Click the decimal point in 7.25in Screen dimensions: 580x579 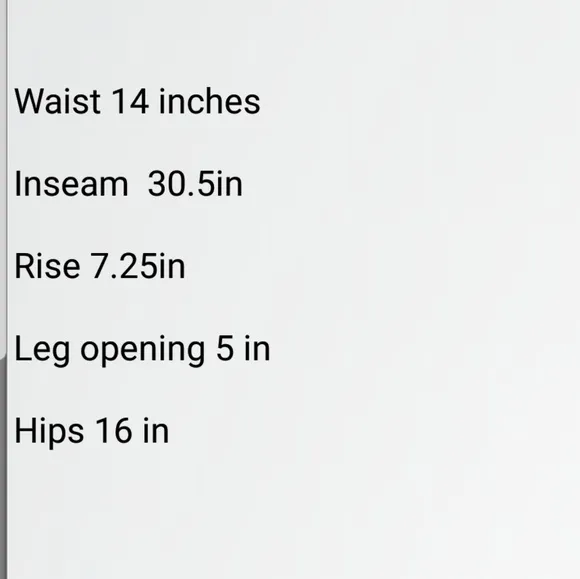[115, 276]
